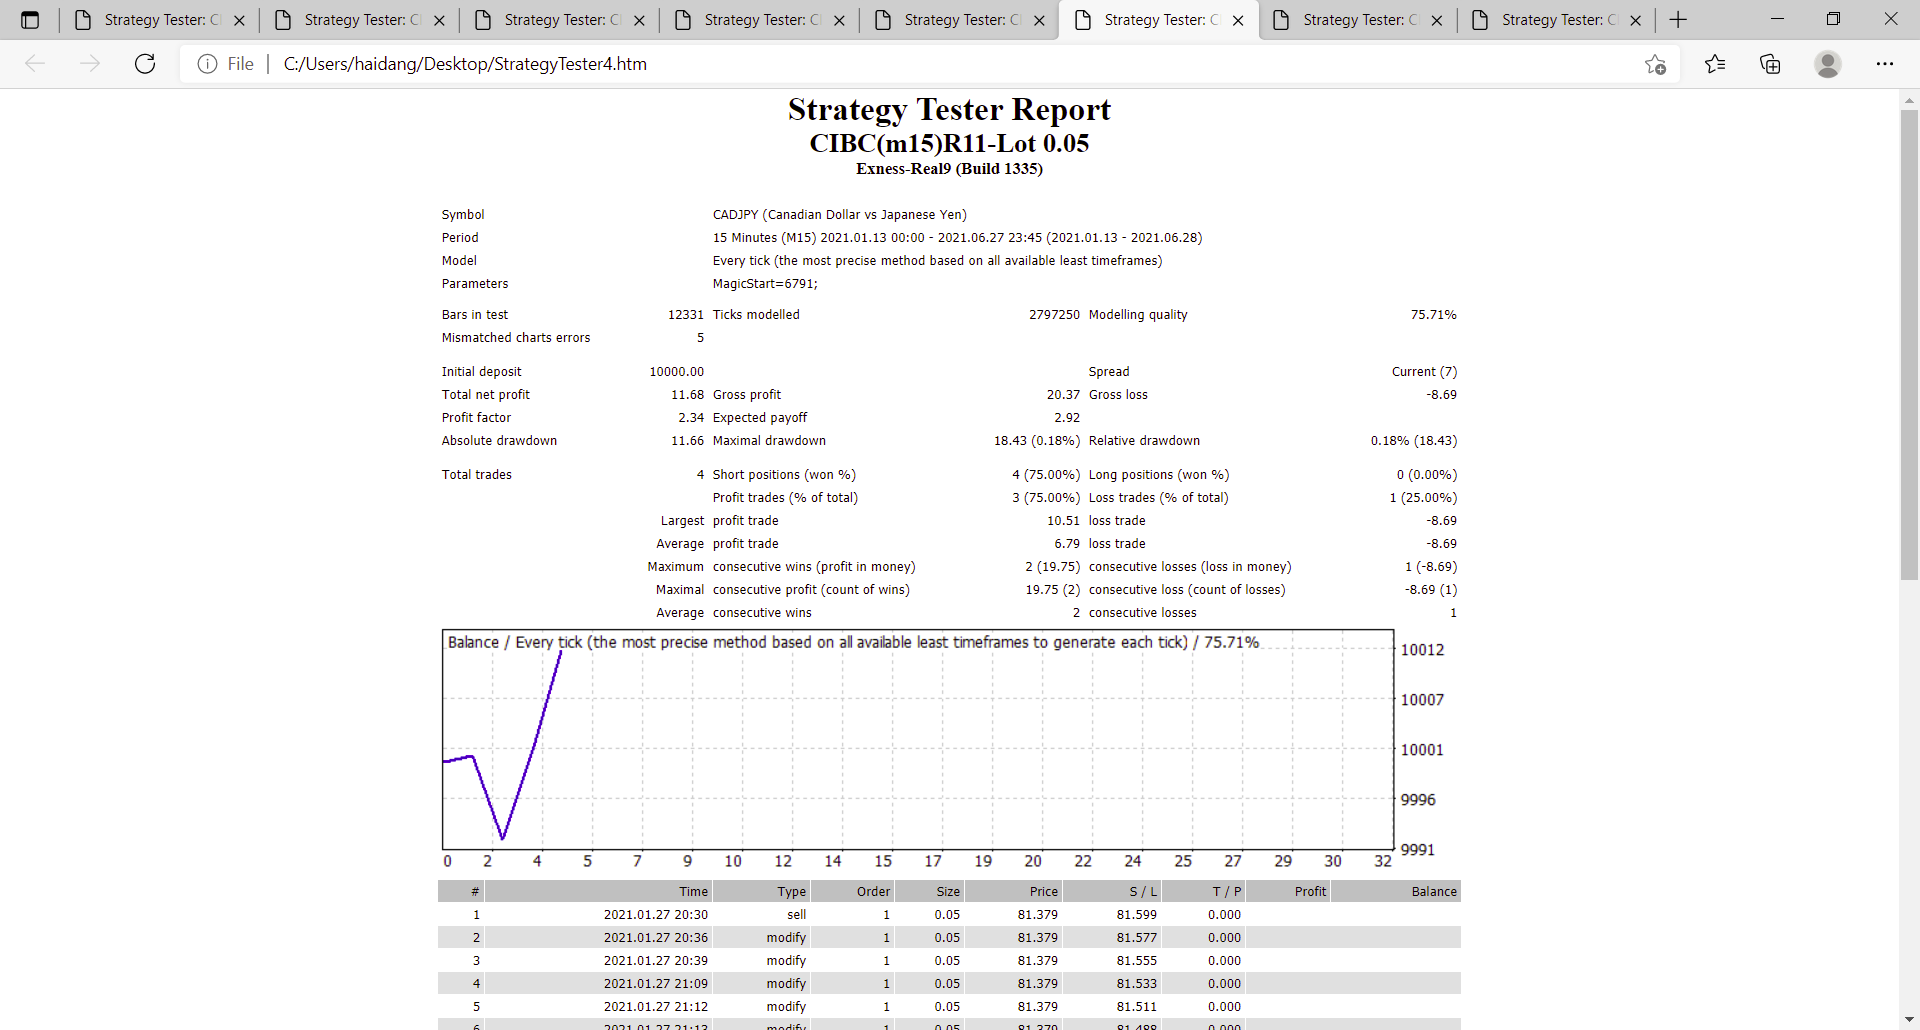Open the Favorites list icon
The width and height of the screenshot is (1920, 1030).
(x=1715, y=64)
